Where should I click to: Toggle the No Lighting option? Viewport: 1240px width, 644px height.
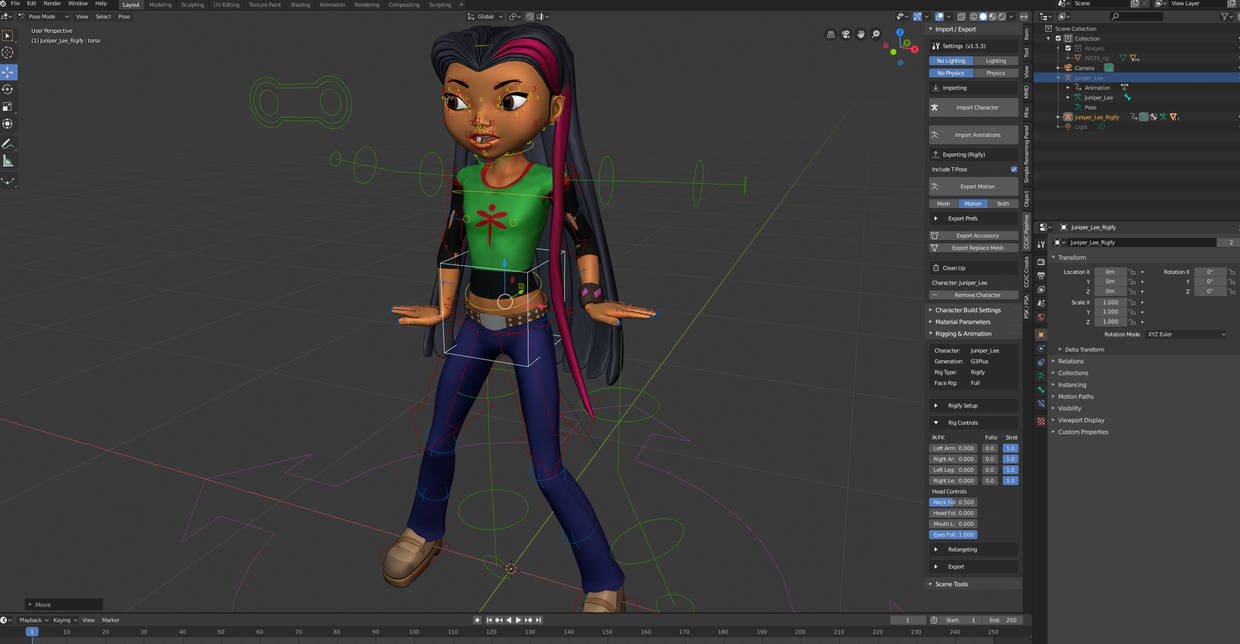tap(950, 60)
